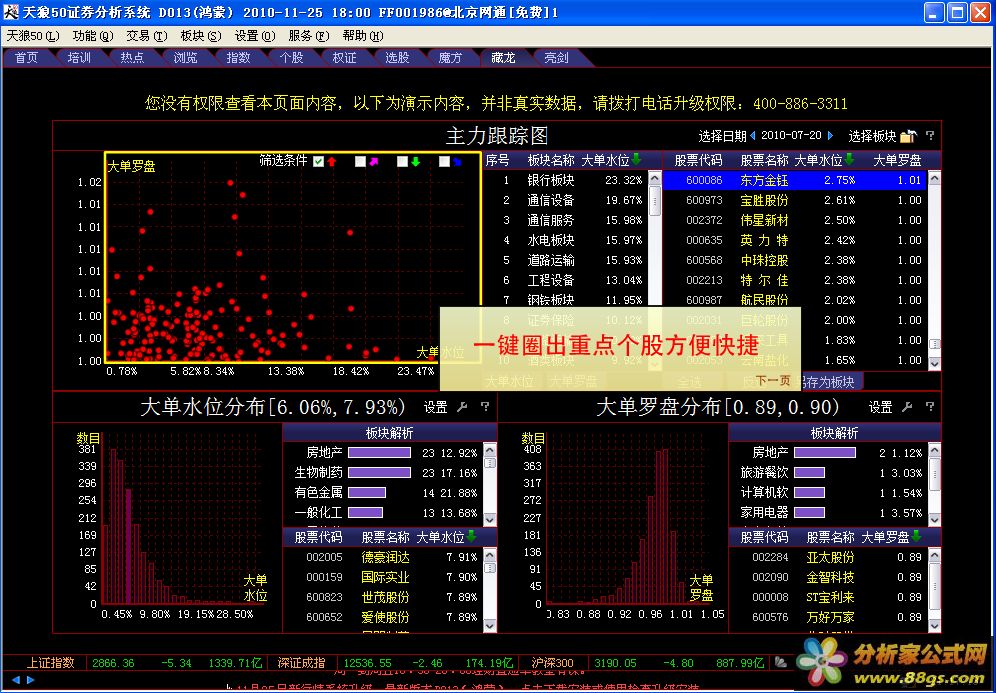Click the small icon right of 887.99亿
Screen dimensions: 996x693
tap(781, 662)
